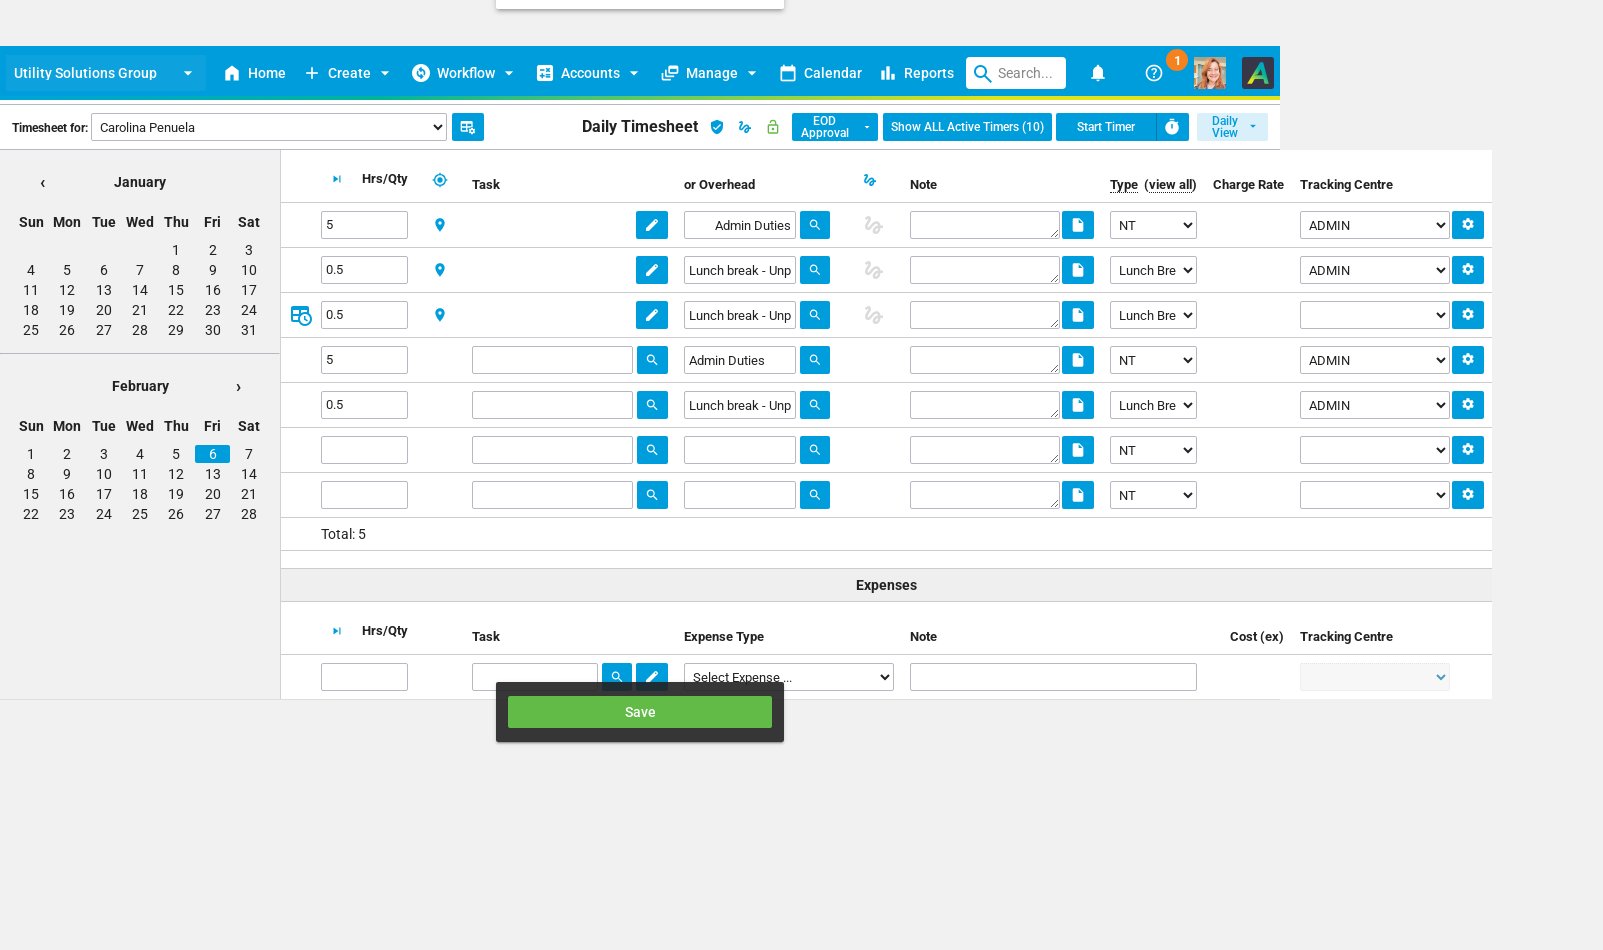
Task: Click Show ALL Active Timers button
Action: 966,127
